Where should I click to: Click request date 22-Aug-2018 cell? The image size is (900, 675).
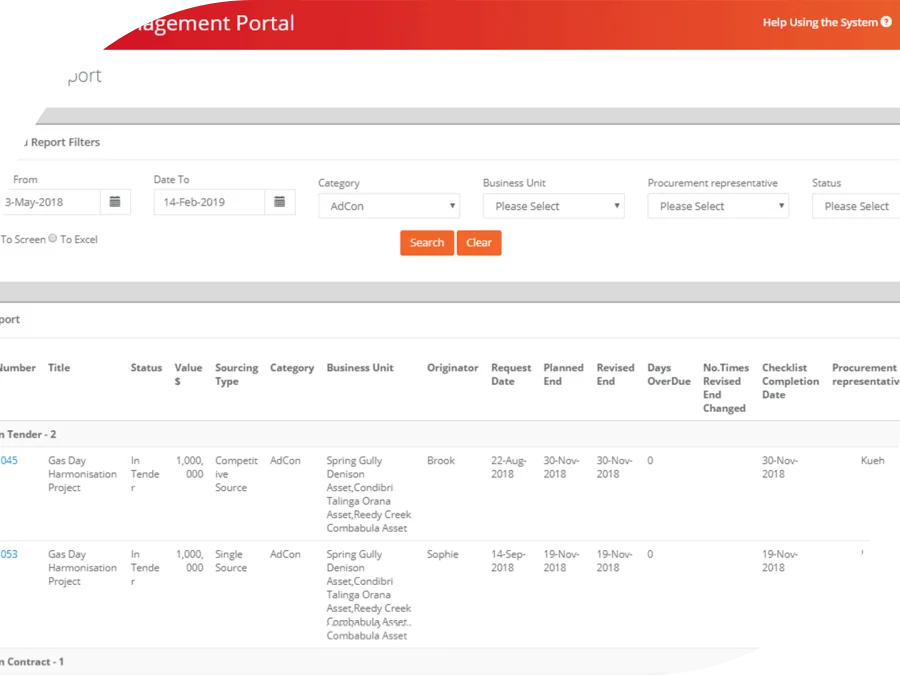click(509, 467)
